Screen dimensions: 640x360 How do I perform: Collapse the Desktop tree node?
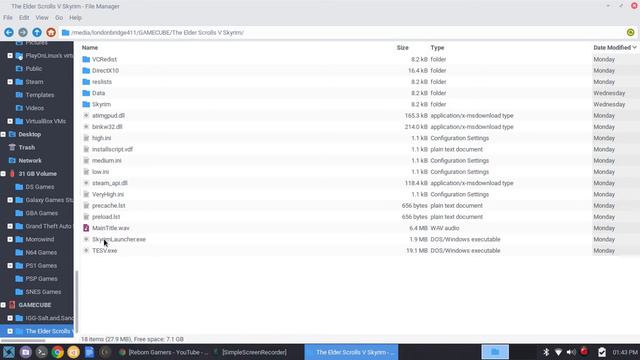point(3,134)
